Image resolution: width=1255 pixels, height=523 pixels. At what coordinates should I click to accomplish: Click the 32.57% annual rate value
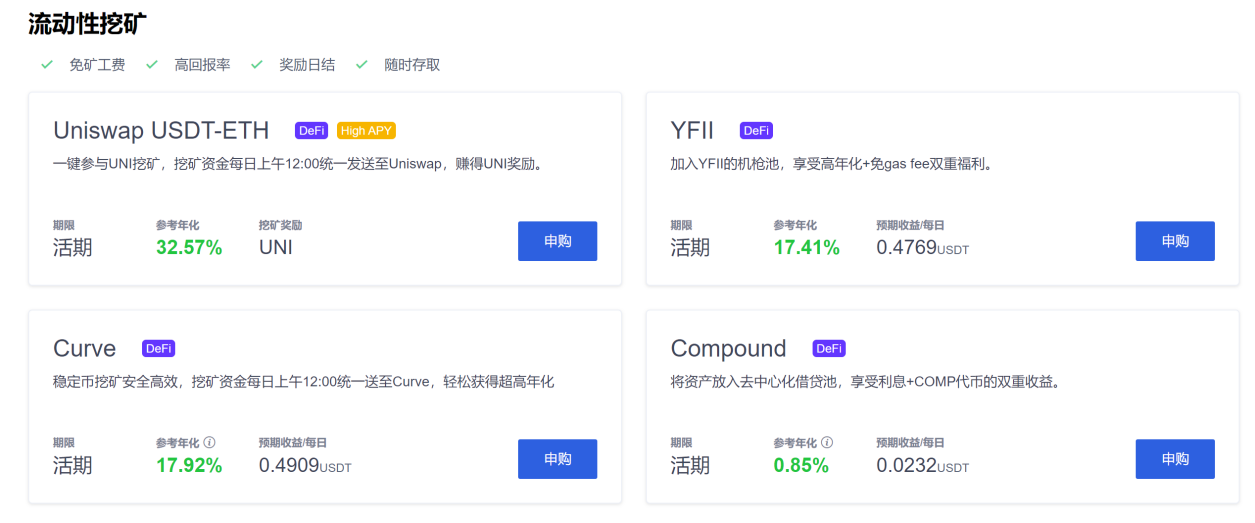189,247
